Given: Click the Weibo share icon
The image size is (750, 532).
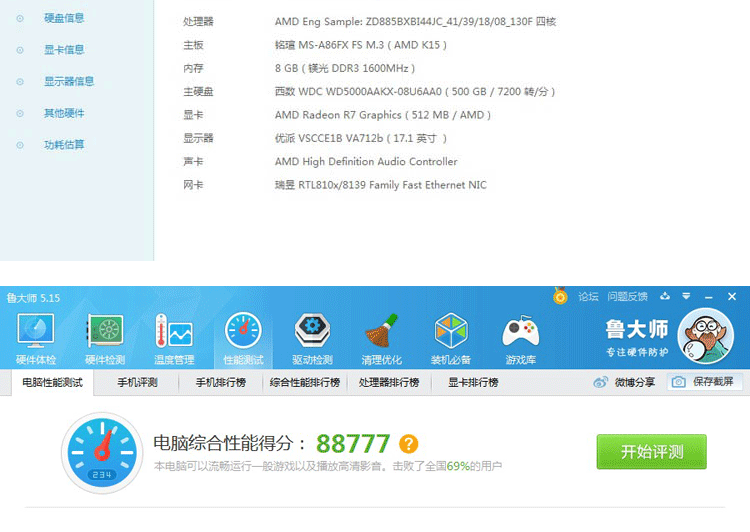Looking at the screenshot, I should tap(601, 382).
